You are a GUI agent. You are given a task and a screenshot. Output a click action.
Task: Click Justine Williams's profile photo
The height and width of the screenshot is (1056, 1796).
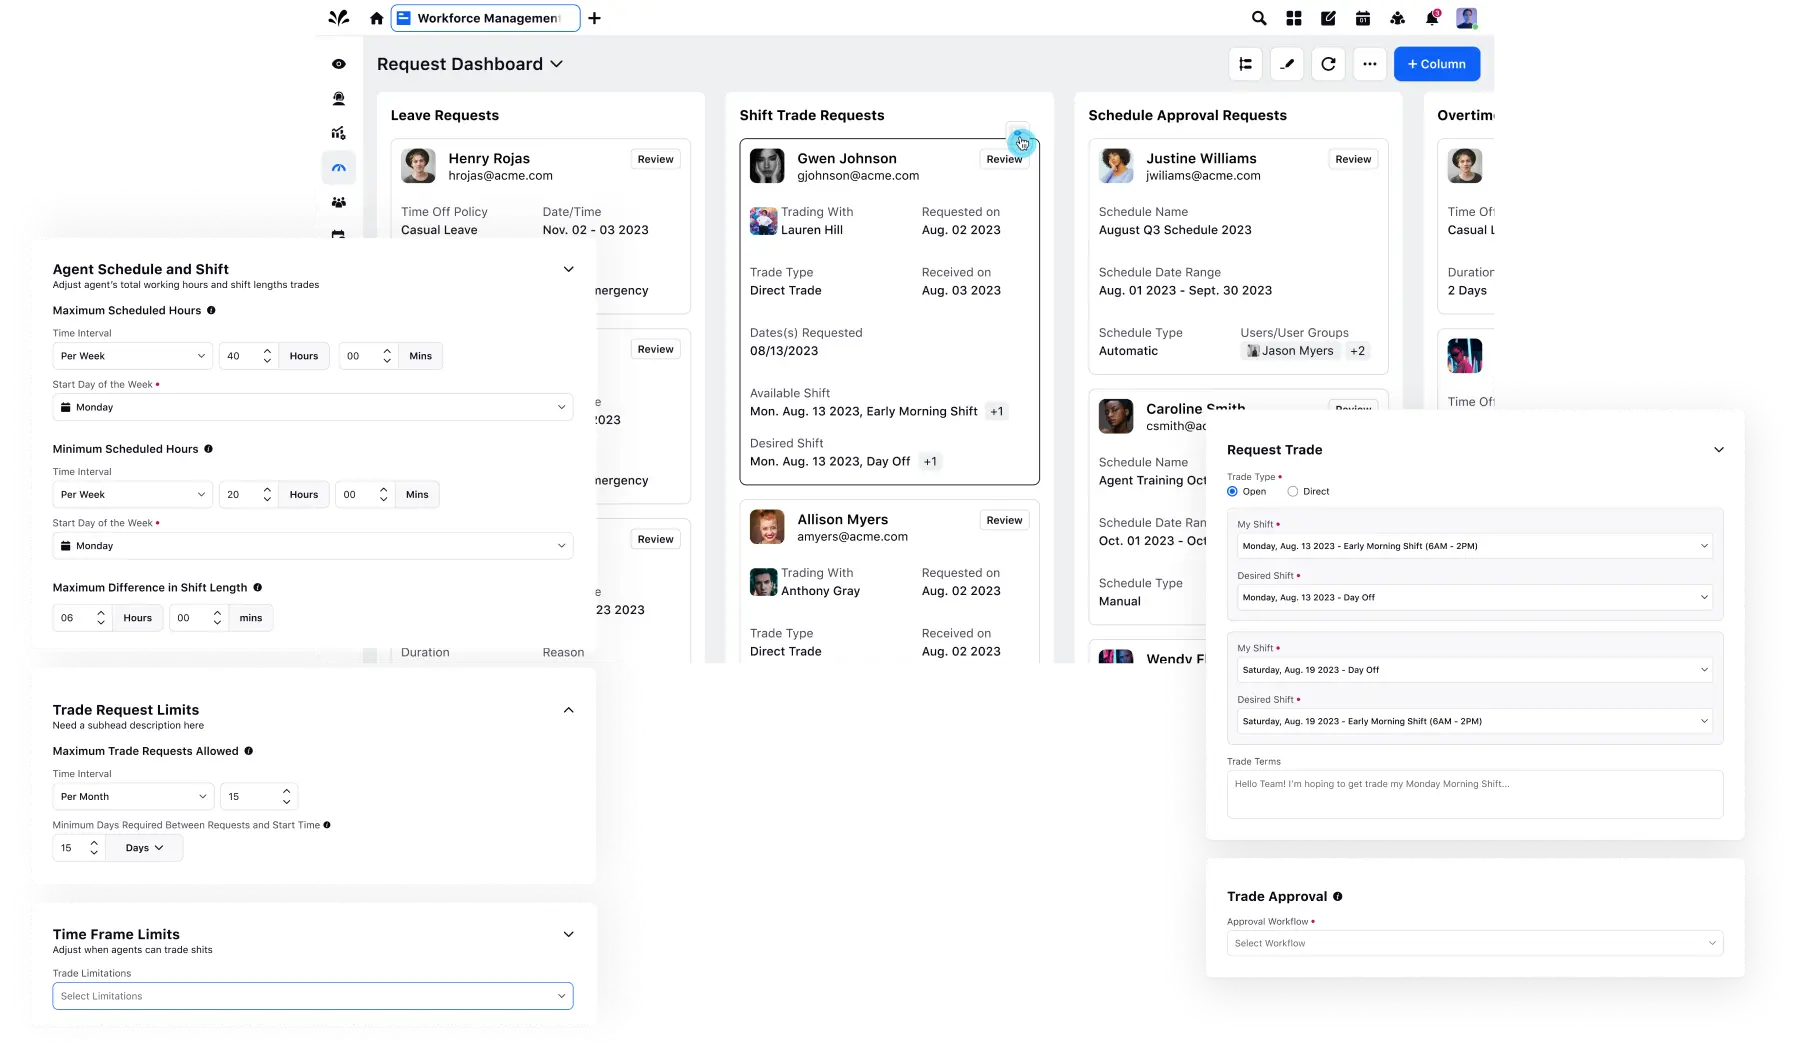click(x=1116, y=166)
